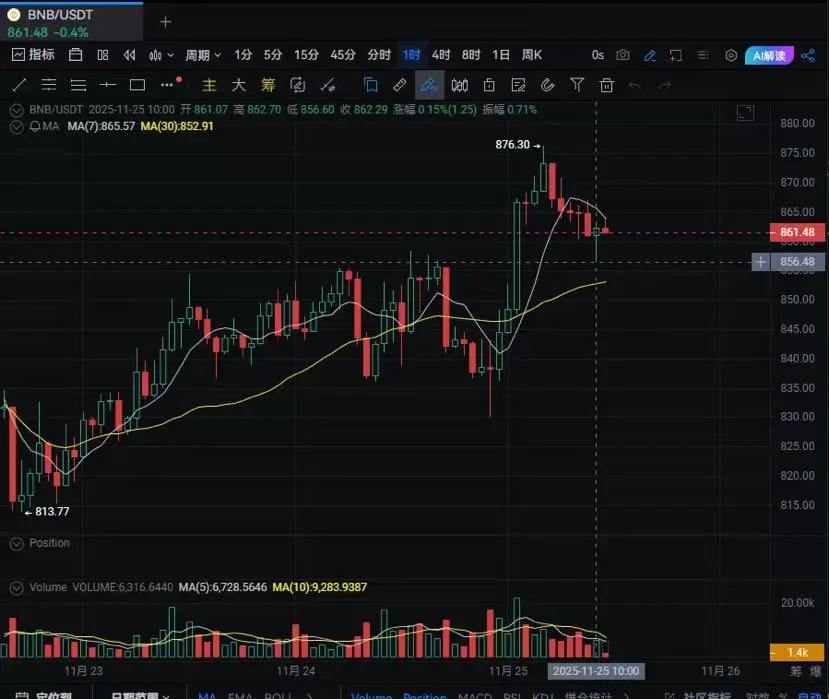Switch to the 4时 timeframe

[x=441, y=55]
